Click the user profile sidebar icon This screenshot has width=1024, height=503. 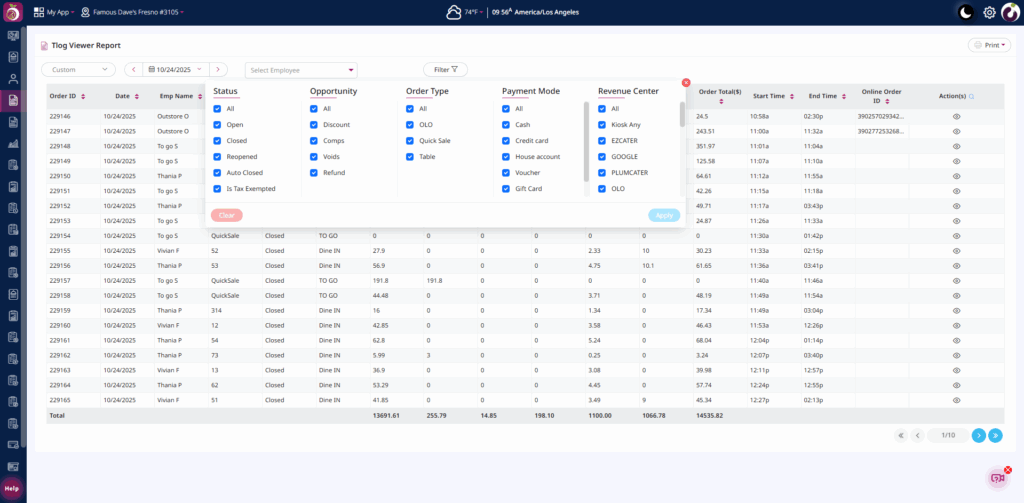[x=13, y=78]
